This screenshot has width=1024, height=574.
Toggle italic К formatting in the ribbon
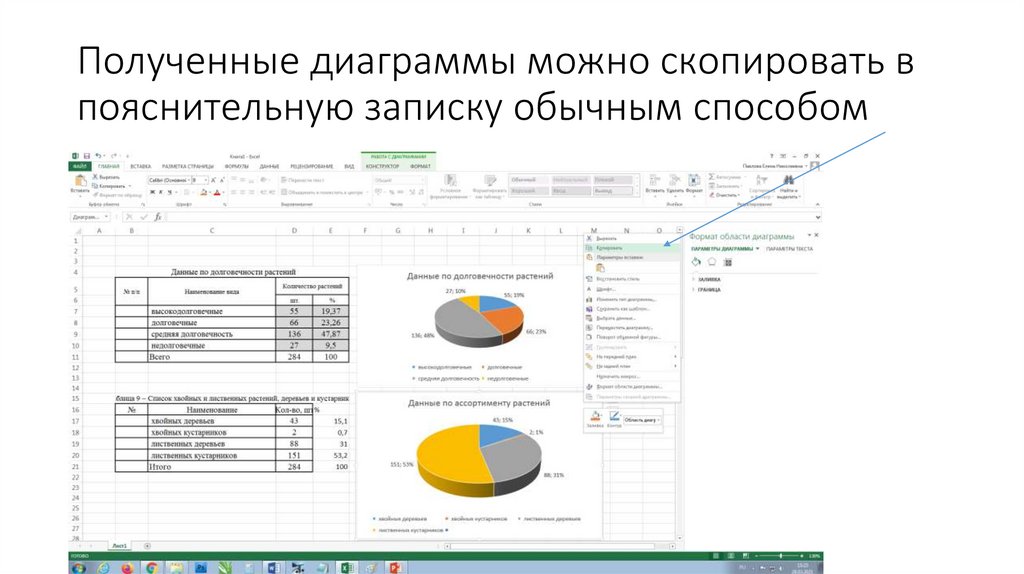(x=161, y=192)
